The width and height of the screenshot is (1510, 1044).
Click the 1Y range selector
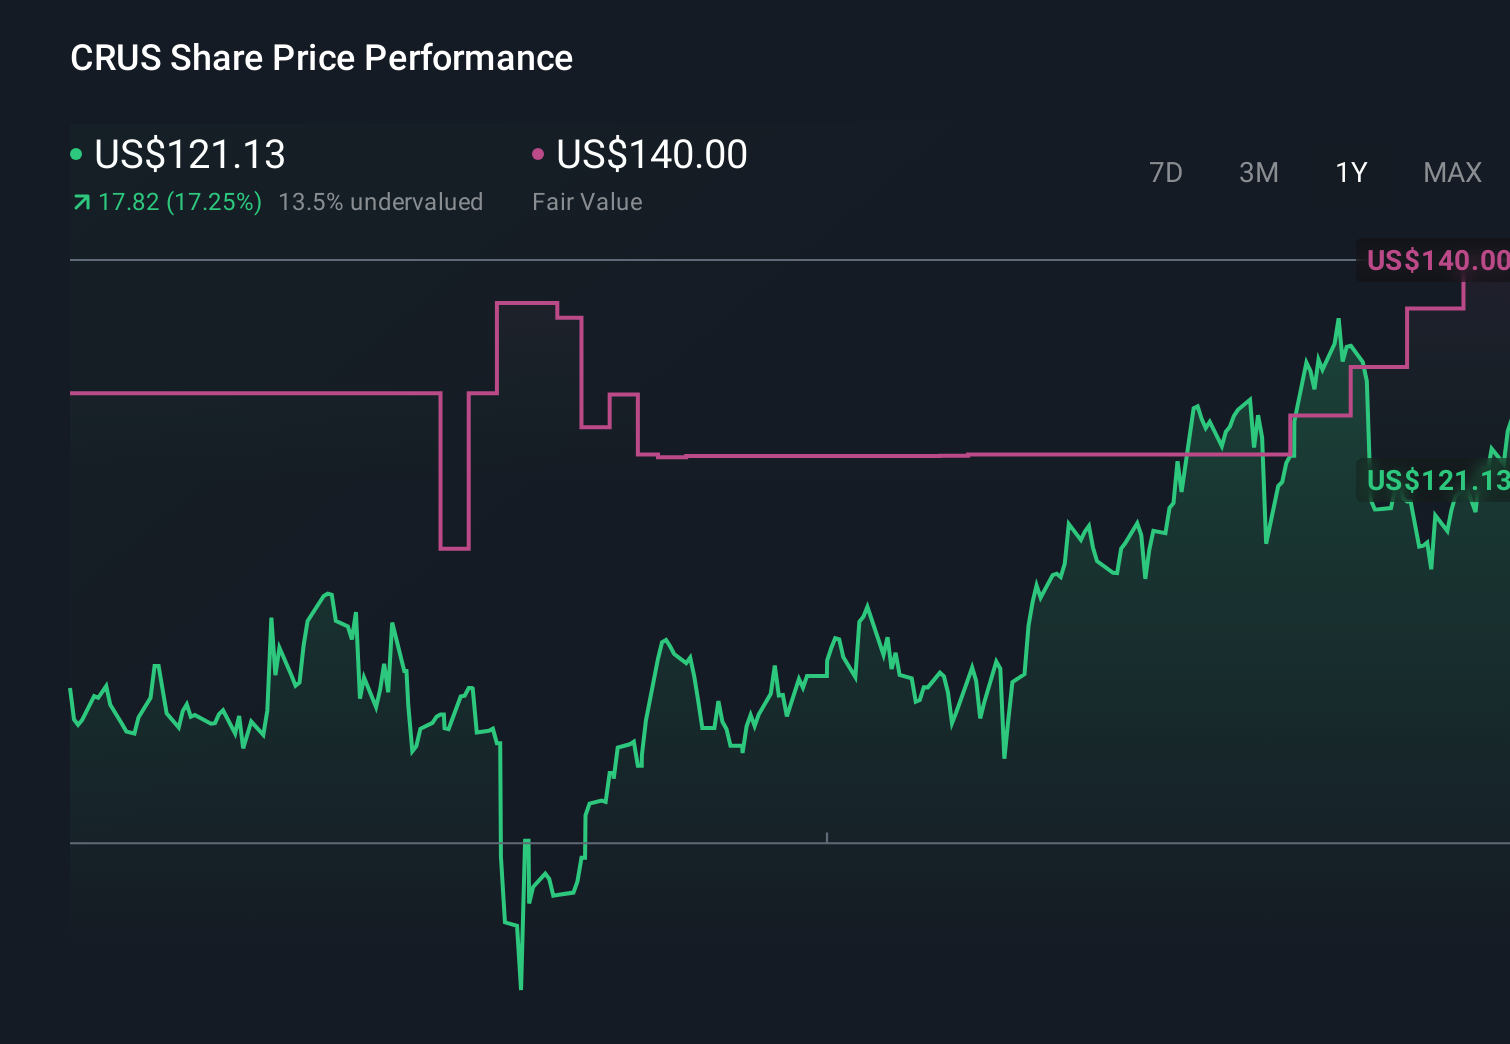(1350, 172)
